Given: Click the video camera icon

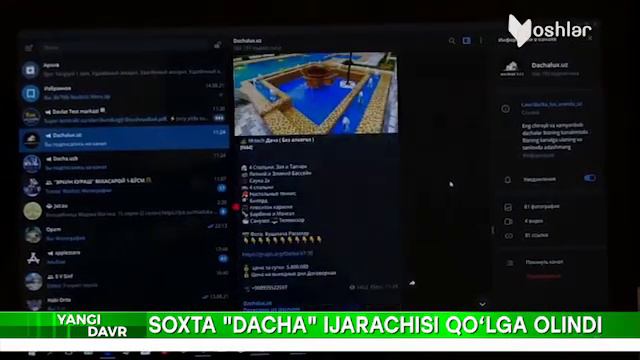Looking at the screenshot, I should click(x=508, y=221).
